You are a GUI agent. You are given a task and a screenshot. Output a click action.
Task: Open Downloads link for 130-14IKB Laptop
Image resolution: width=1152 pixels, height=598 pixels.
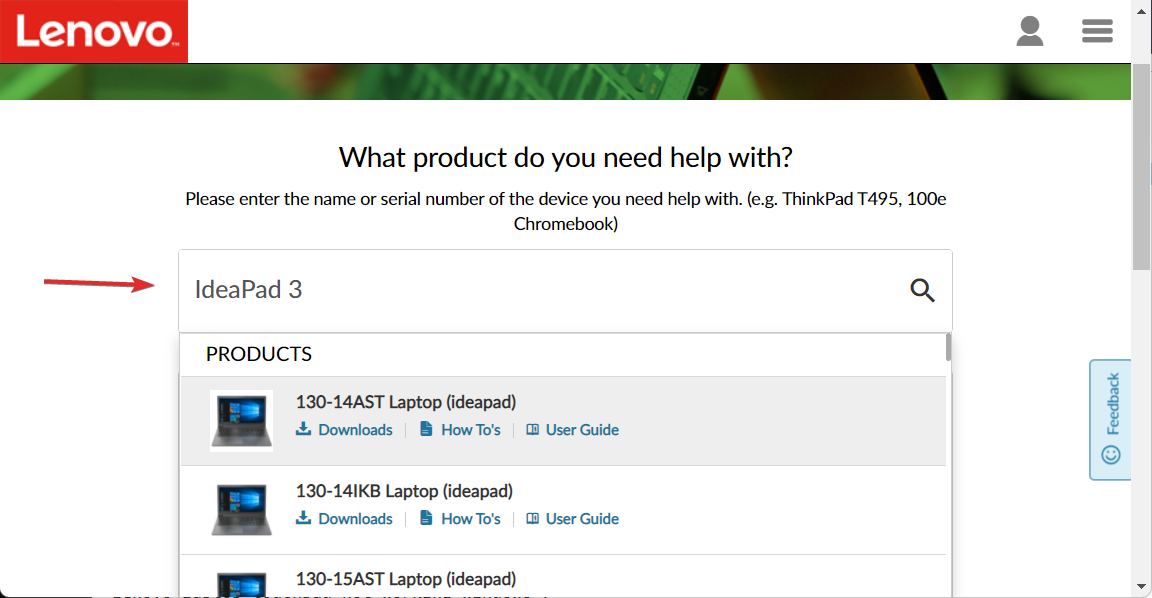coord(355,519)
